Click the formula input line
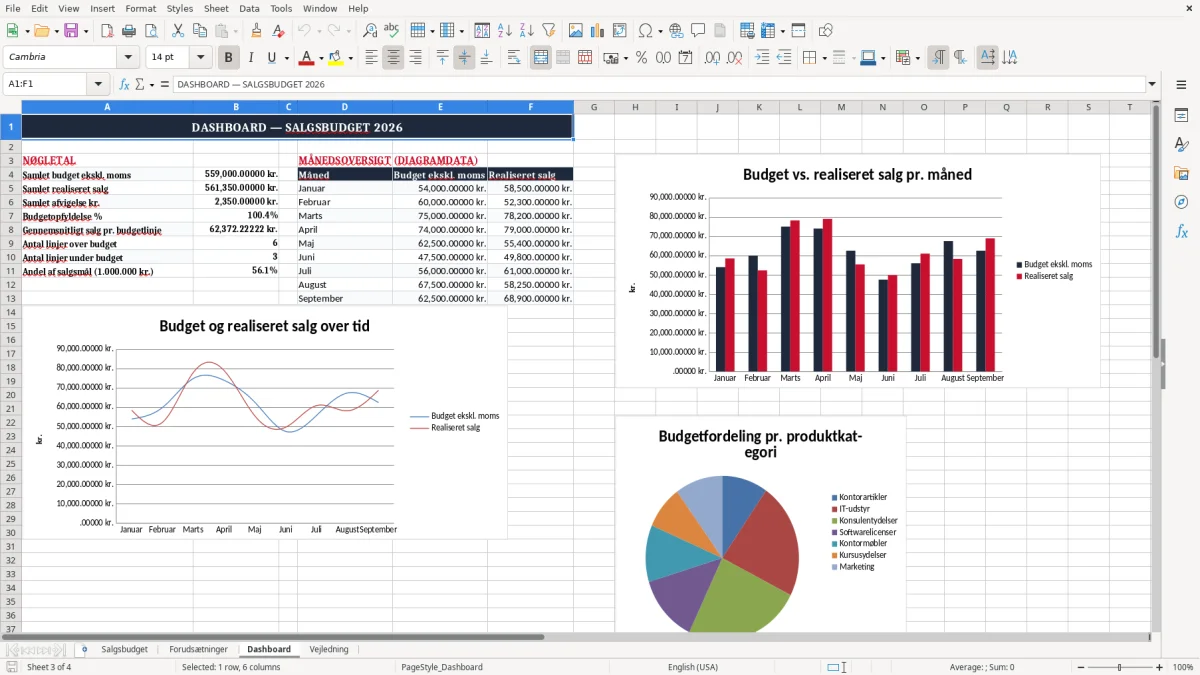1200x675 pixels. [x=658, y=85]
